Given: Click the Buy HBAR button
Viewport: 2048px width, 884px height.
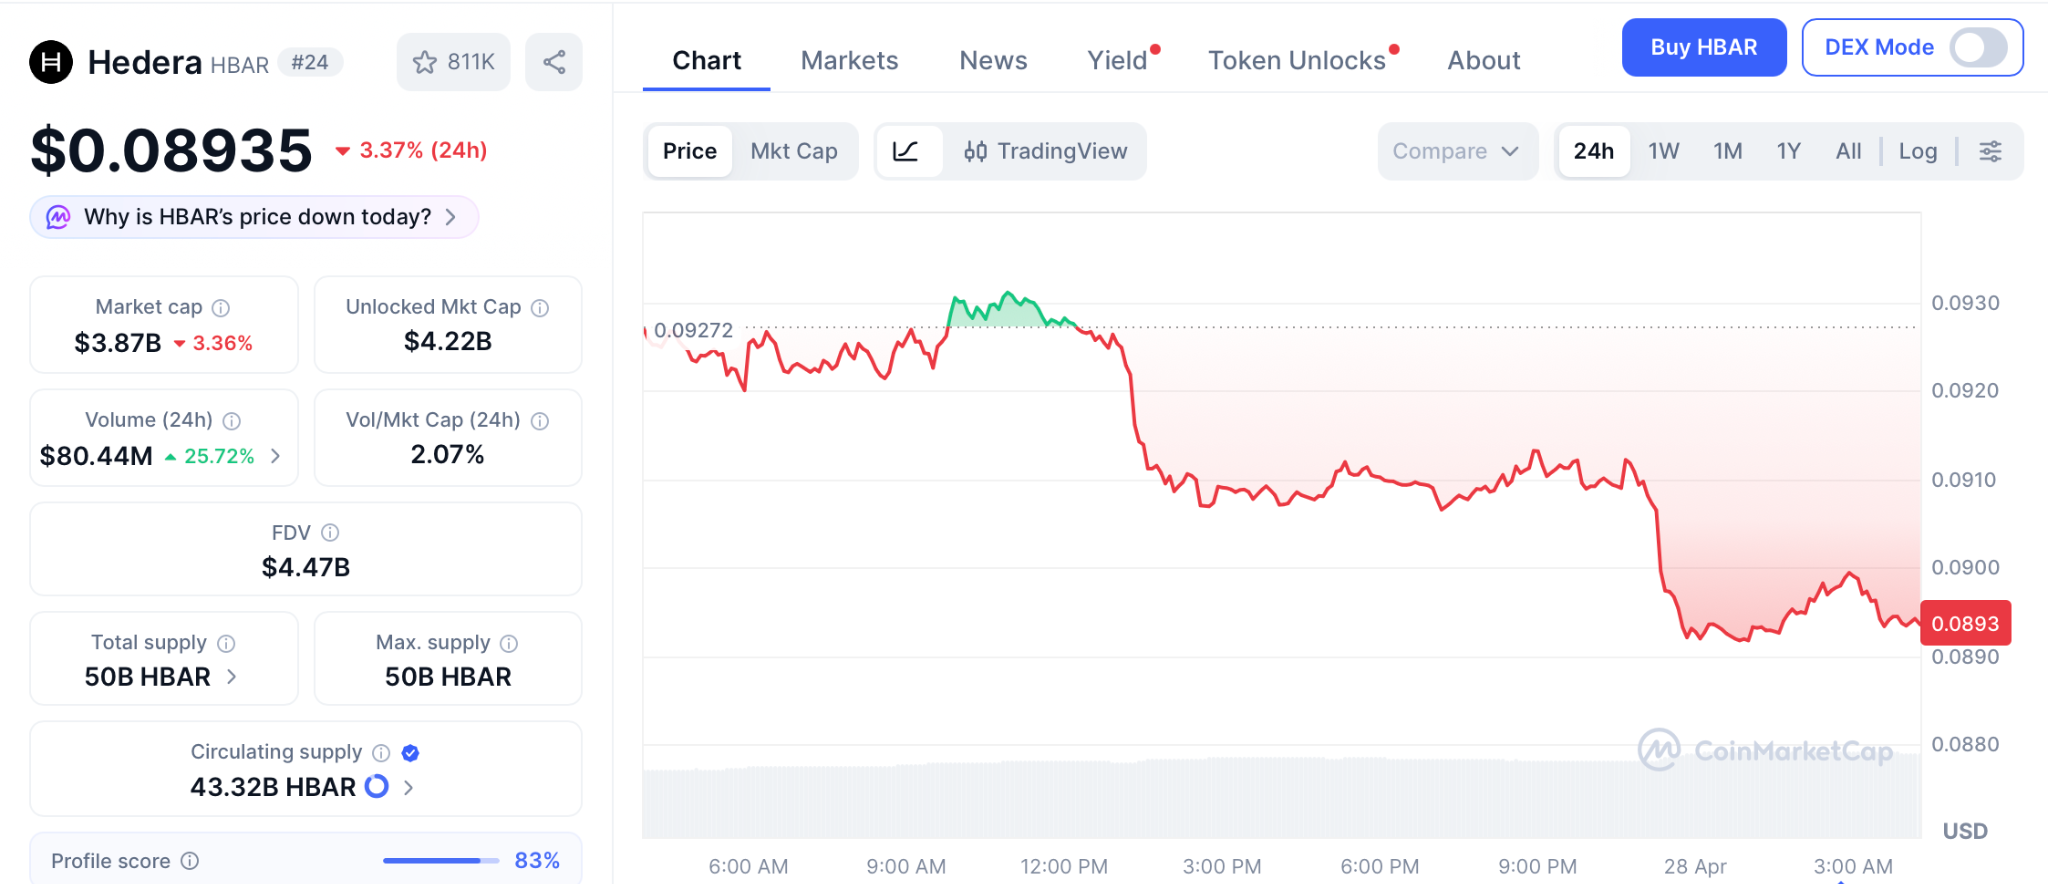Looking at the screenshot, I should [1703, 47].
